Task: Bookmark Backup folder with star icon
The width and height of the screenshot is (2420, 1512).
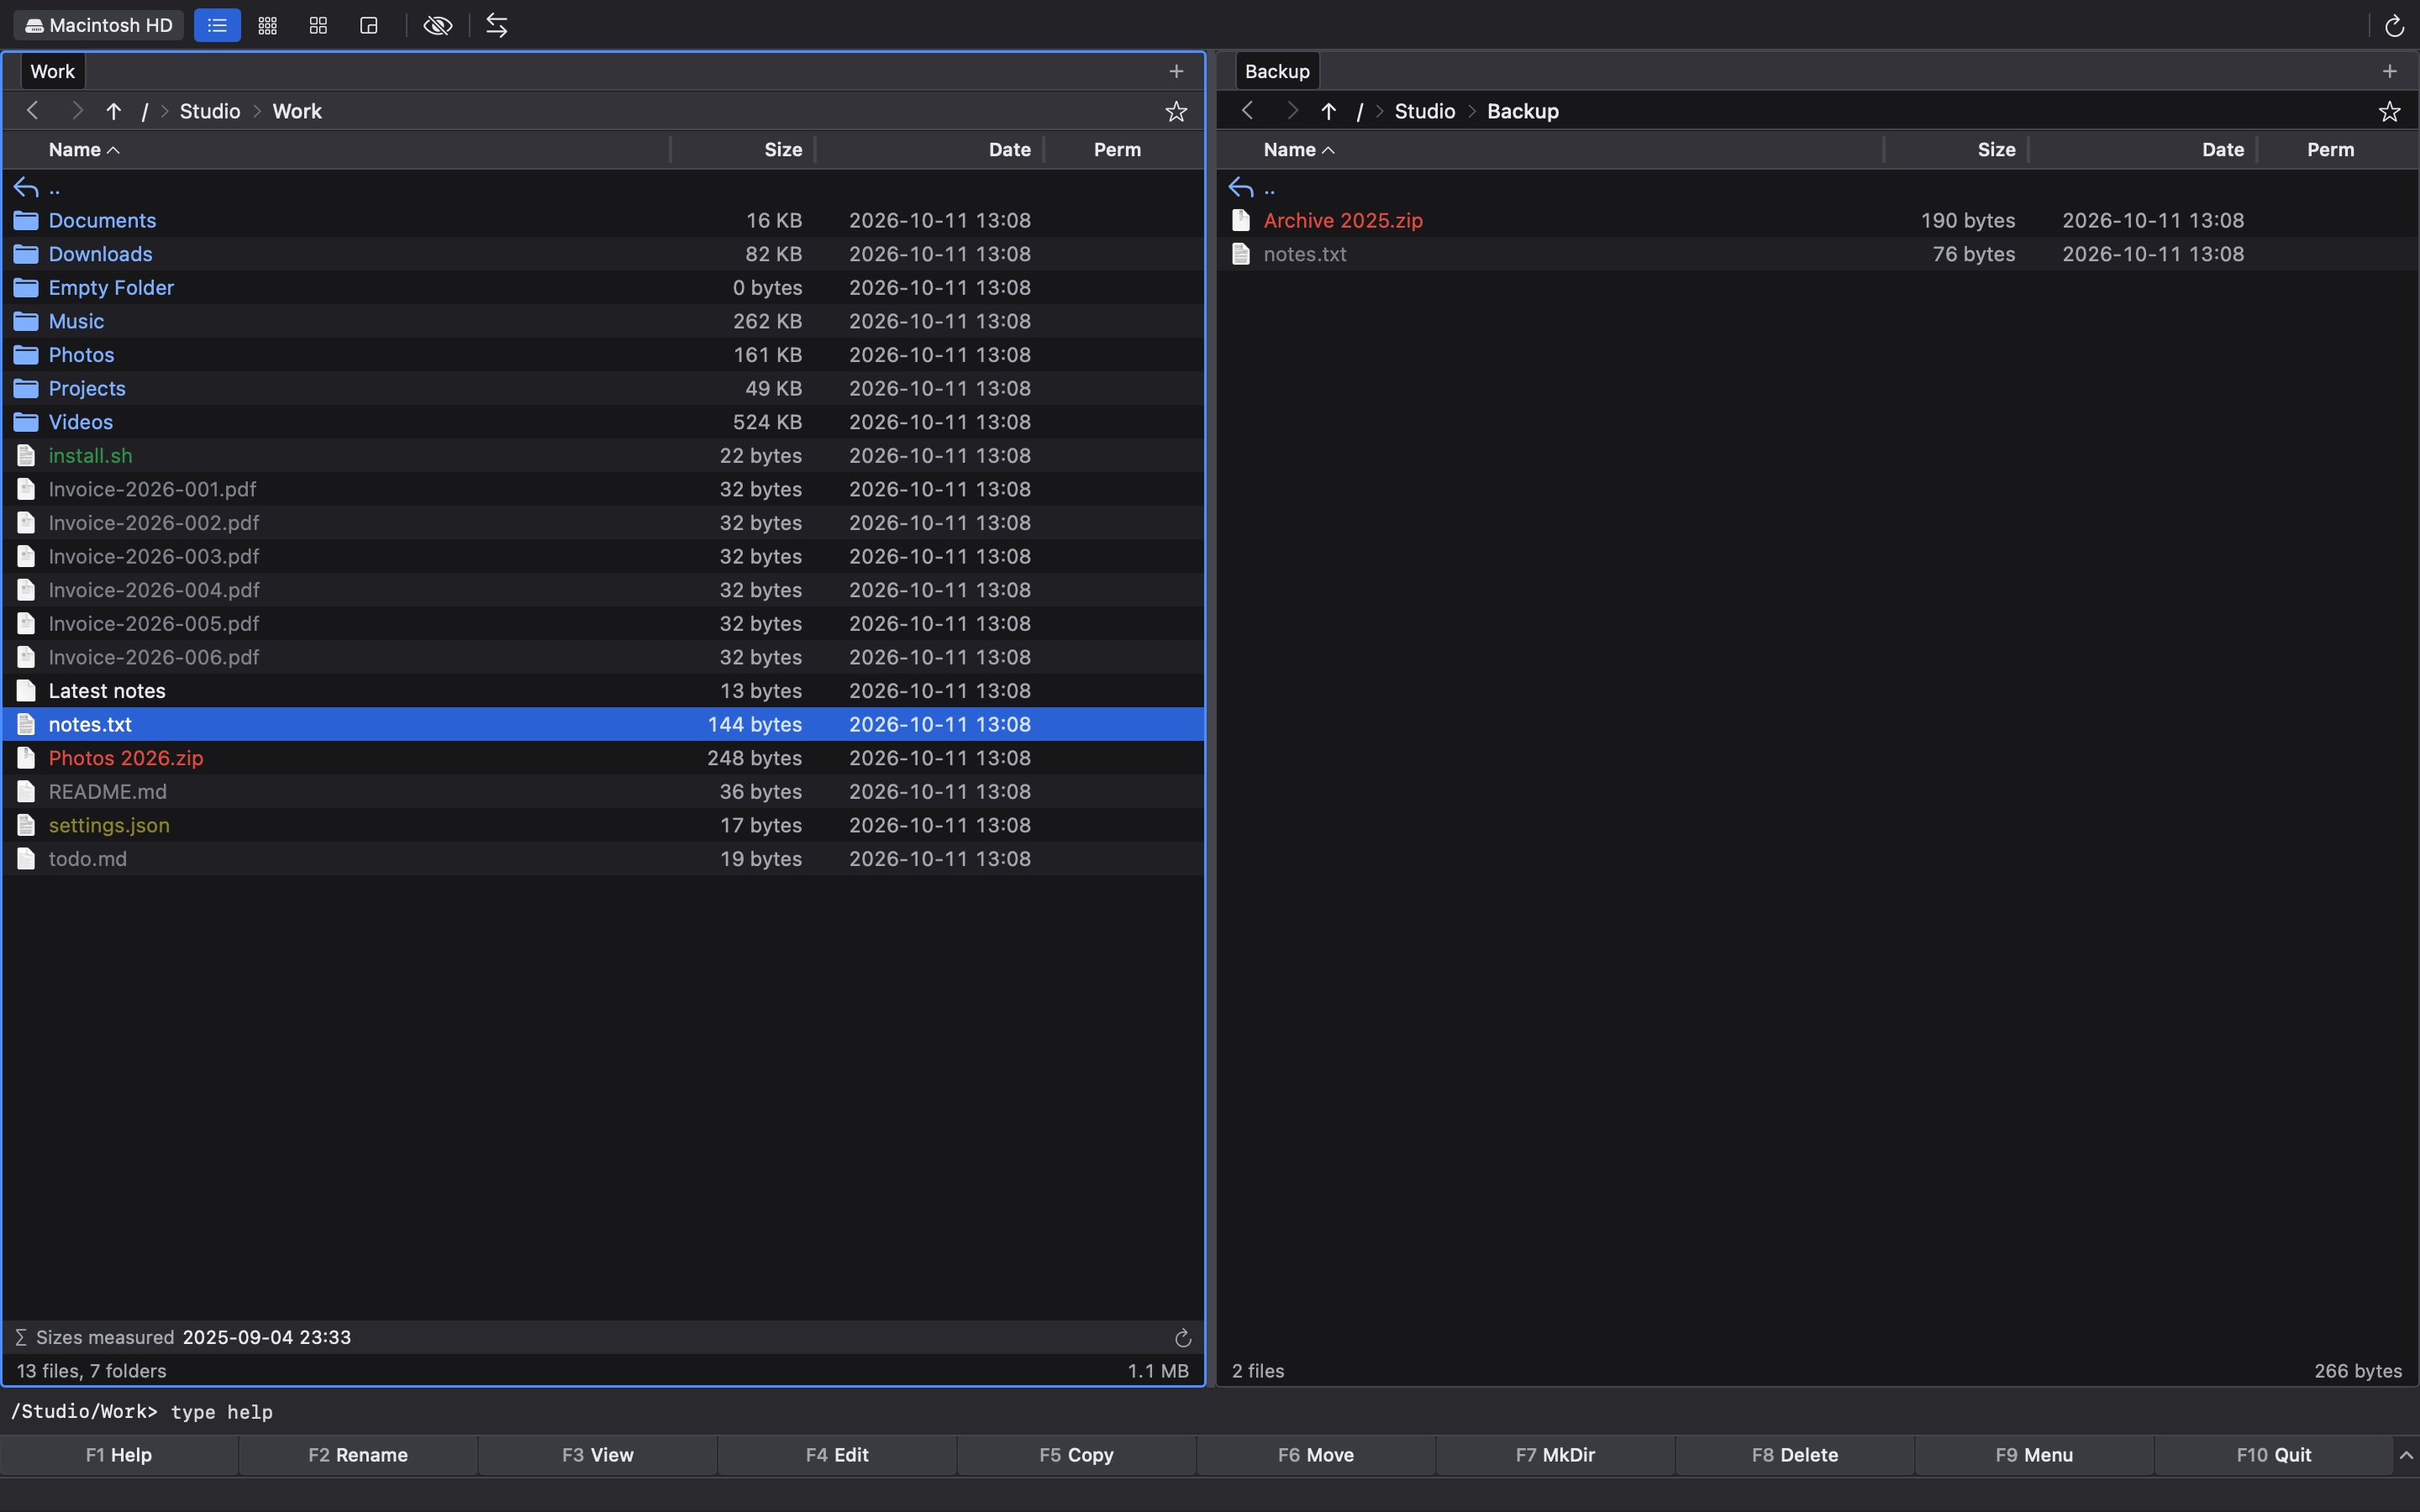Action: tap(2389, 111)
